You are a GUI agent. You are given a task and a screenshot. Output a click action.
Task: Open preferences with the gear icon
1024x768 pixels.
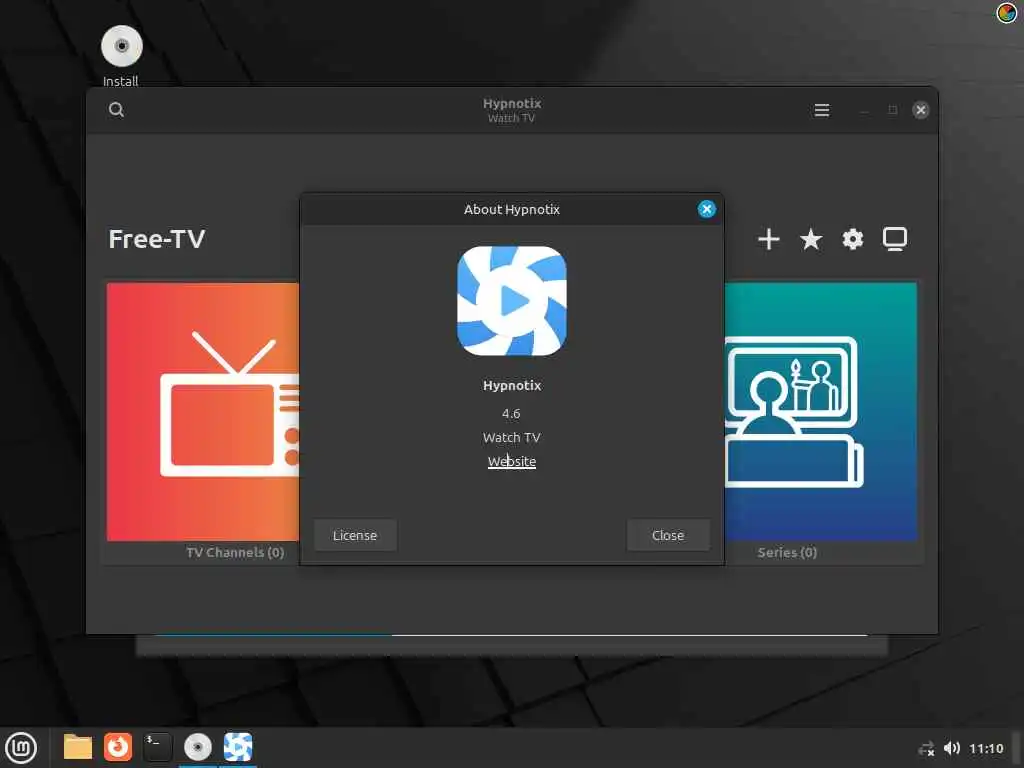(852, 239)
